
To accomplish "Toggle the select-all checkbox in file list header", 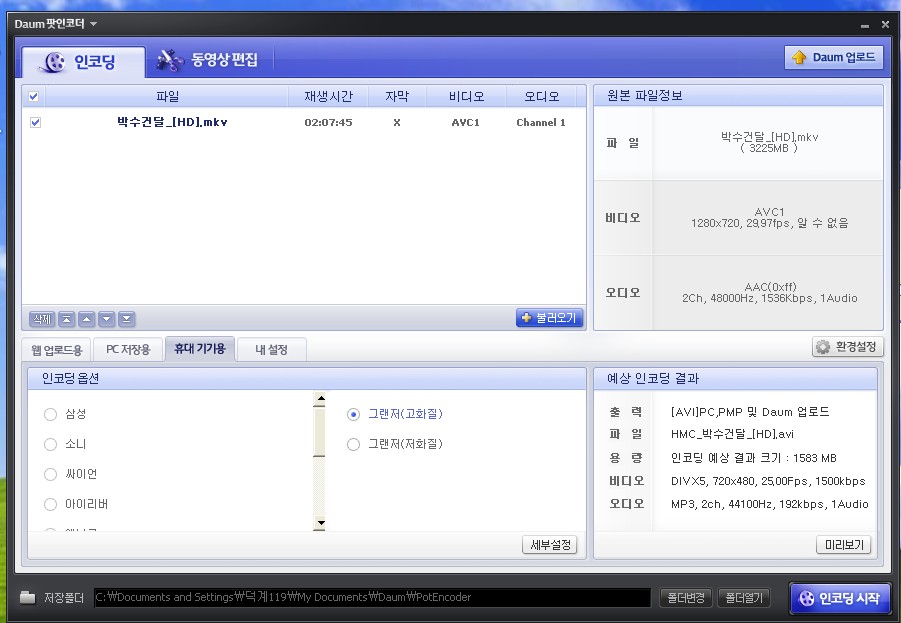I will point(33,96).
